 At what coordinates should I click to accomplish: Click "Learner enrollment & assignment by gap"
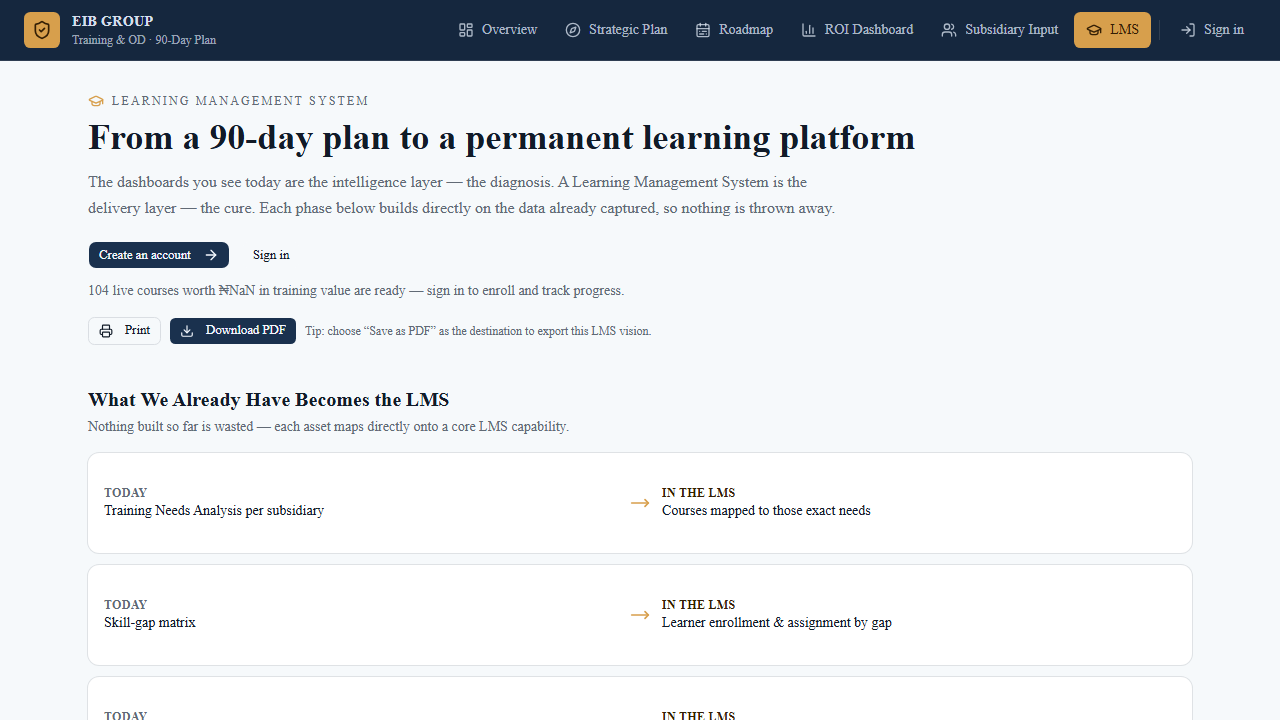point(777,623)
